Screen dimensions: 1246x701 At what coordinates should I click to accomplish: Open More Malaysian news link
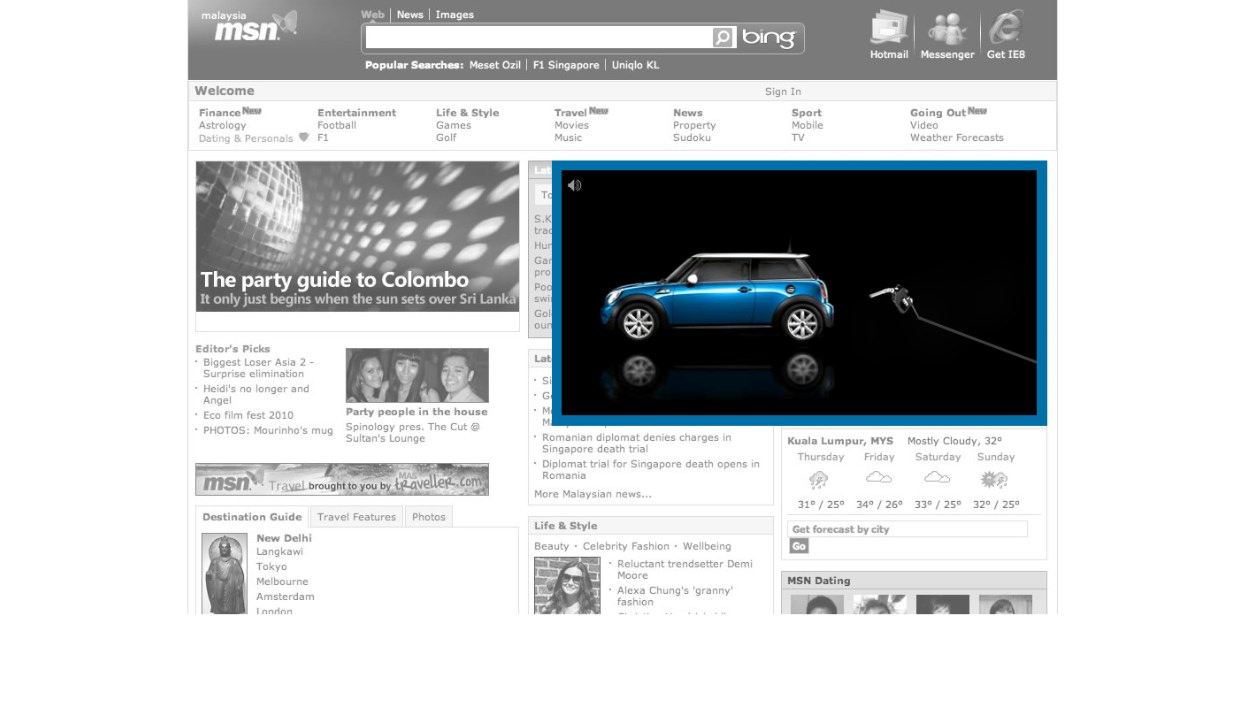(593, 494)
